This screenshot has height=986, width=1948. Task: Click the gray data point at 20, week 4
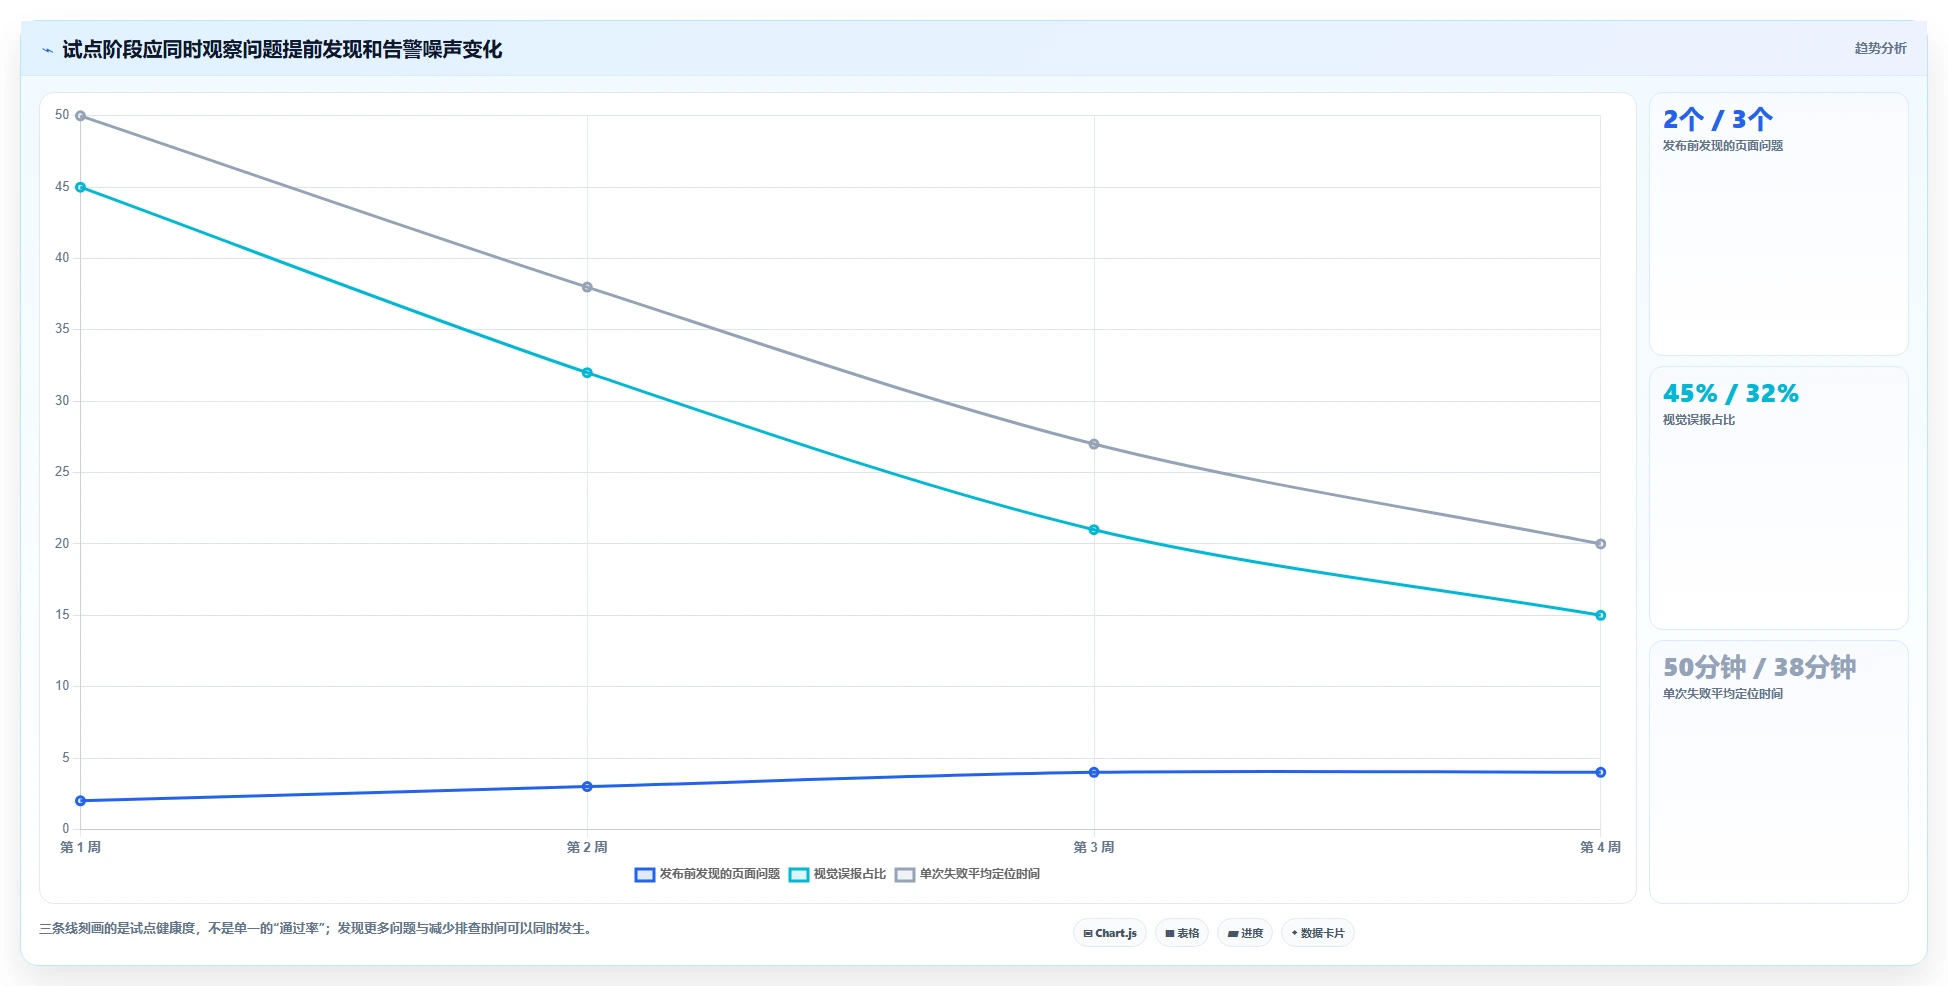click(1601, 544)
